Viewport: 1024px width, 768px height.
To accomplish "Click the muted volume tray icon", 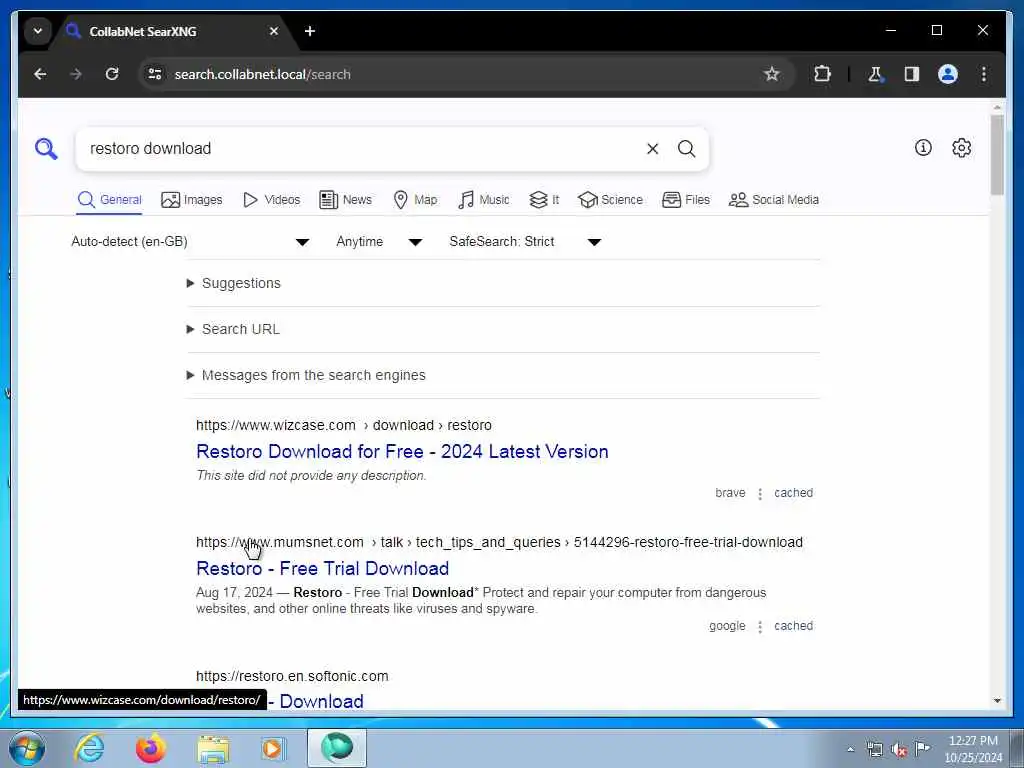I will pos(899,750).
